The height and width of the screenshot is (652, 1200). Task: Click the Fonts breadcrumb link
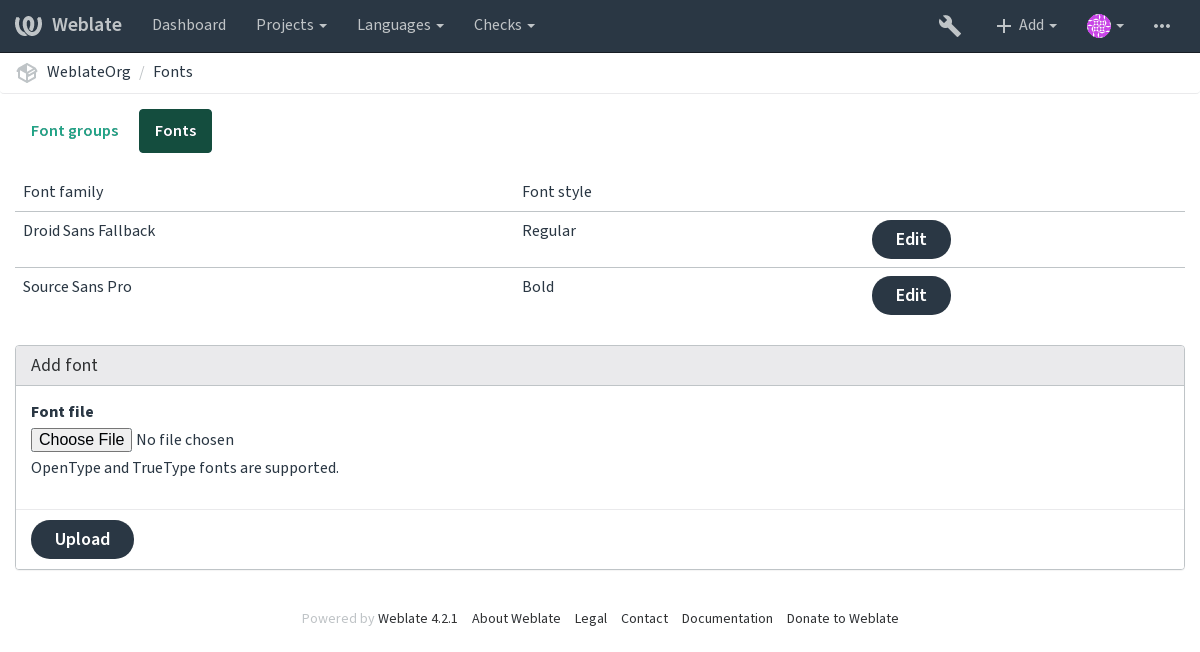coord(174,72)
